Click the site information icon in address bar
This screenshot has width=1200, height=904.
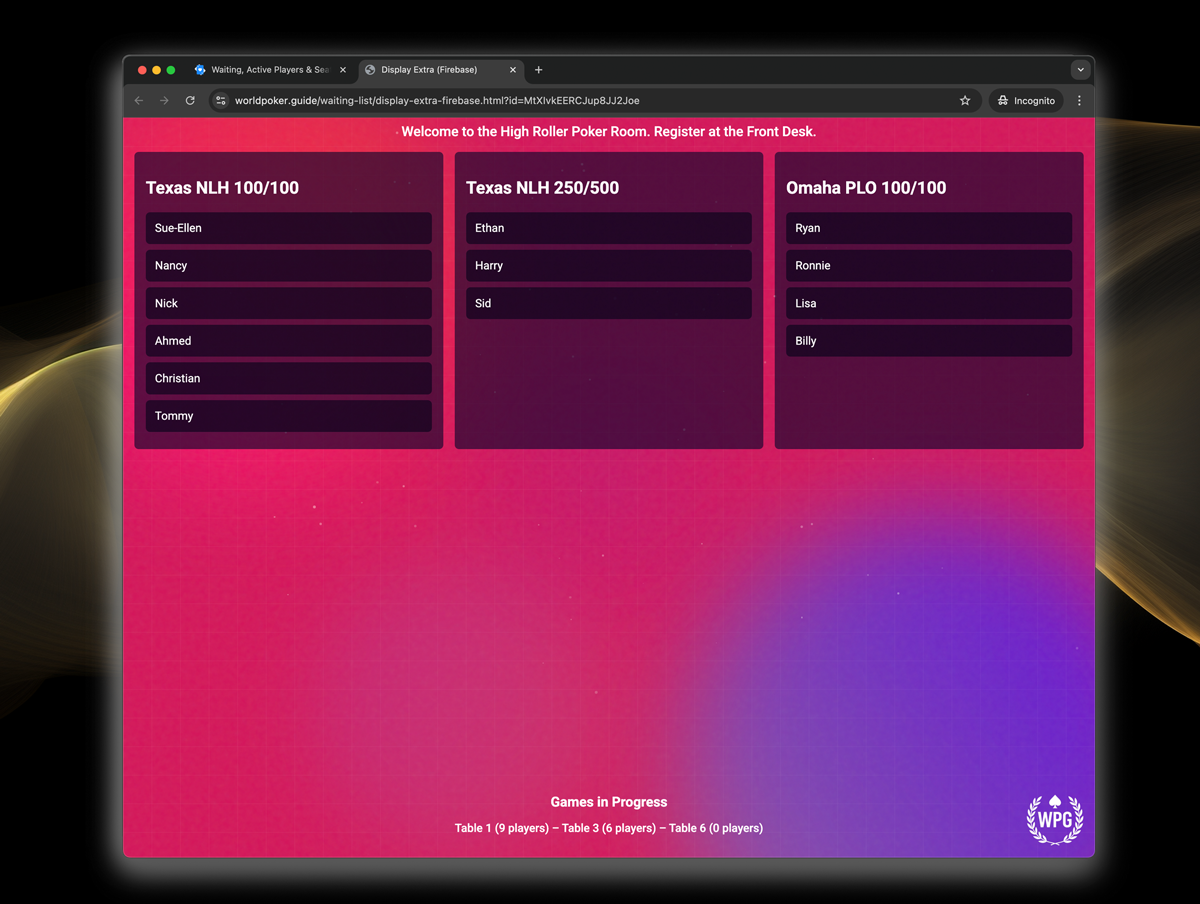pos(221,101)
